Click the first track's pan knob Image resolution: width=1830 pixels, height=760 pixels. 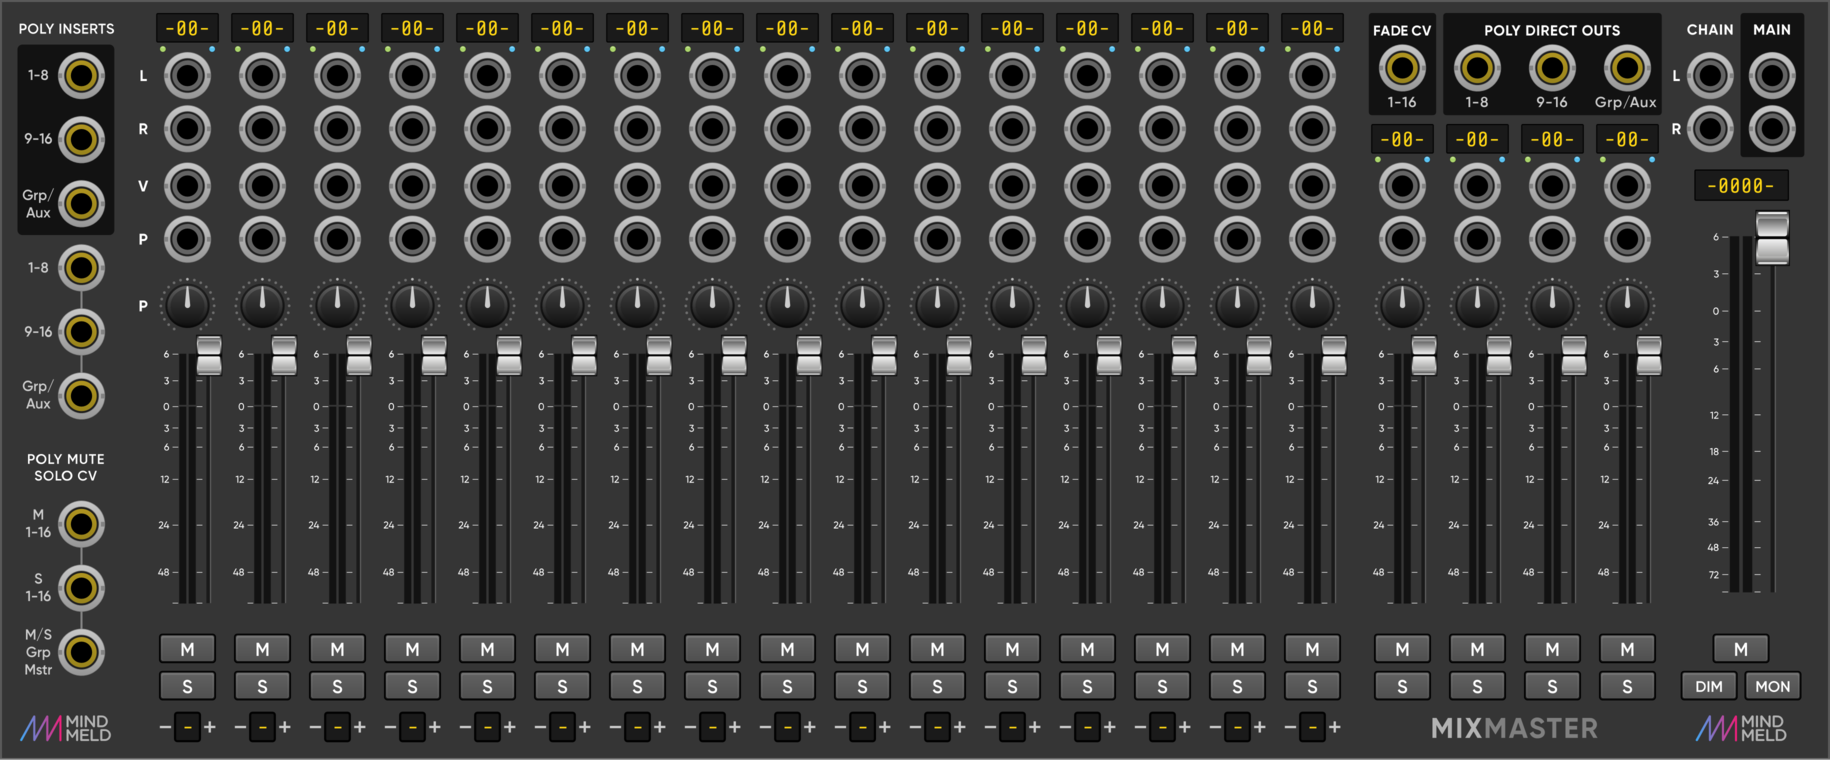[x=187, y=305]
